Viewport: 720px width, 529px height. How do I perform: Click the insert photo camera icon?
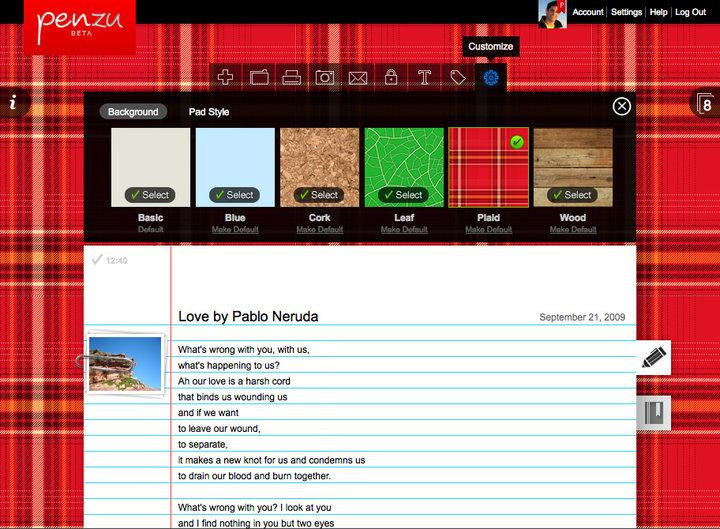325,77
